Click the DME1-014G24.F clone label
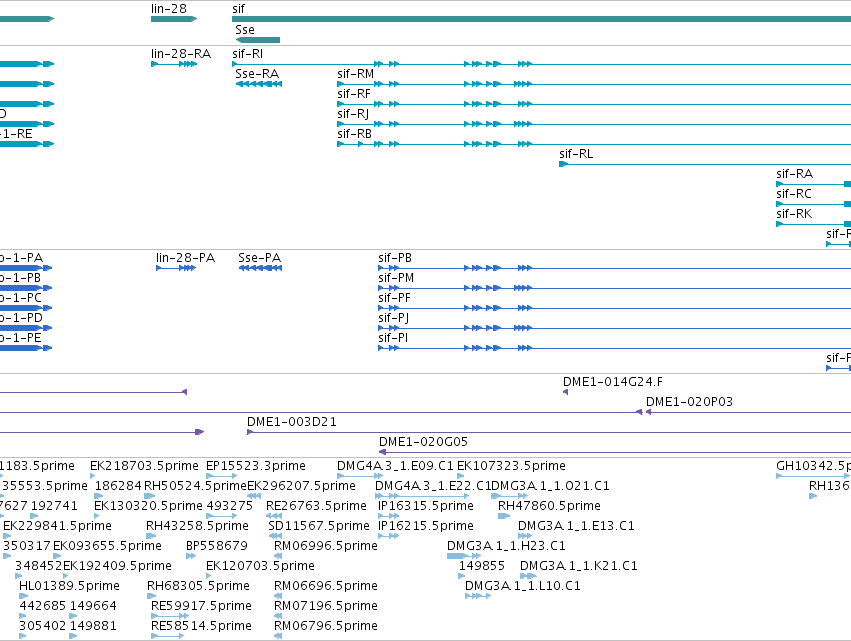 [x=613, y=382]
